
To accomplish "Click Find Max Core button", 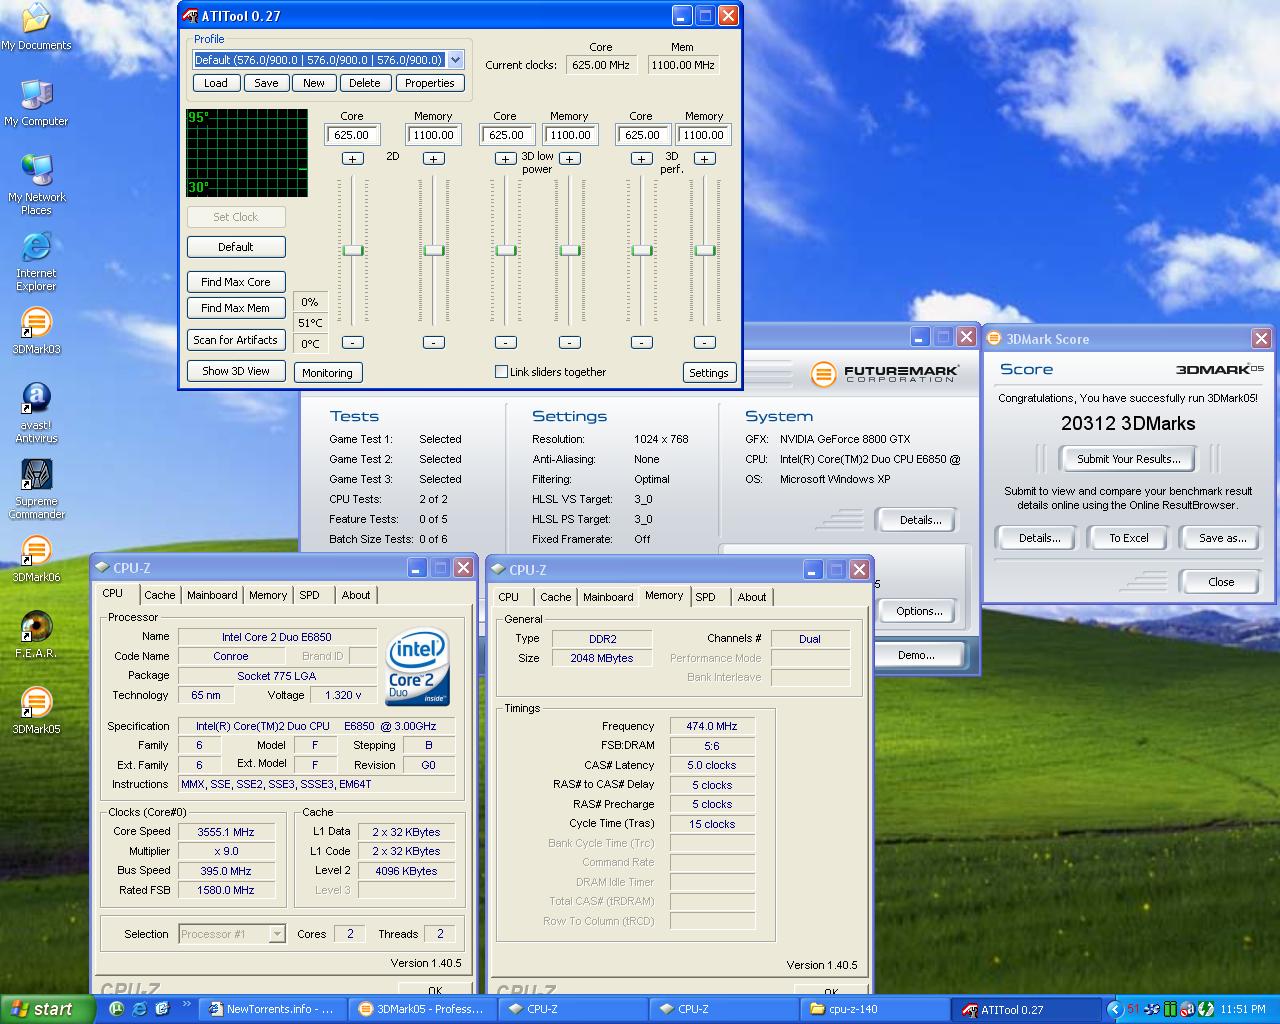I will point(236,282).
